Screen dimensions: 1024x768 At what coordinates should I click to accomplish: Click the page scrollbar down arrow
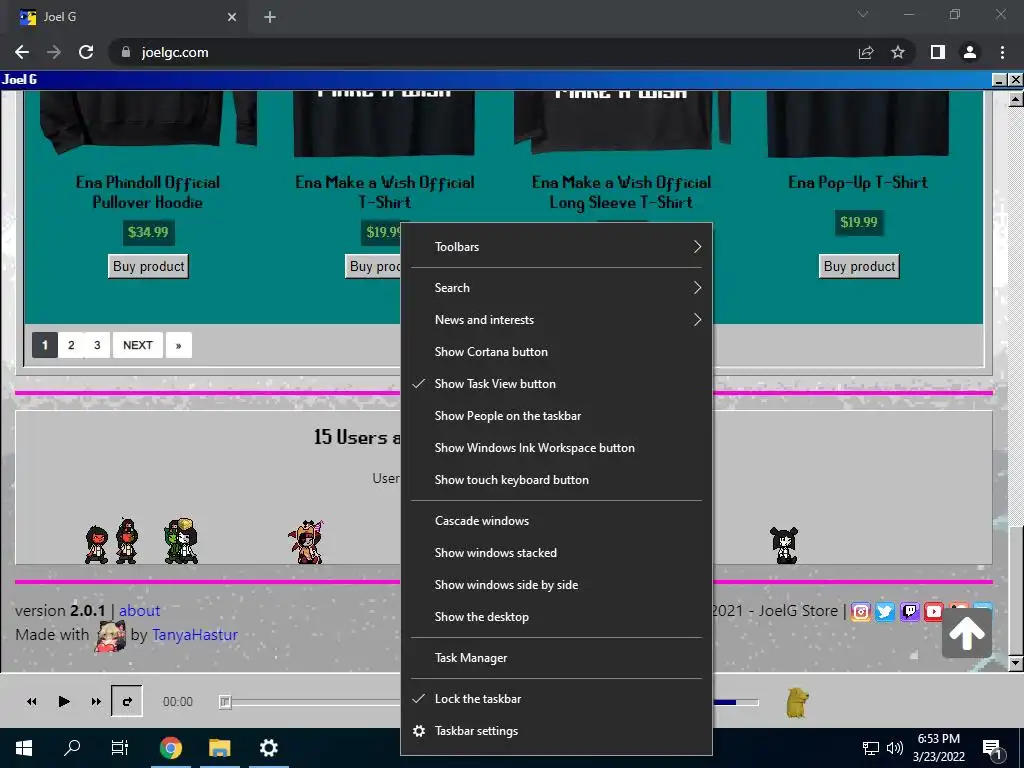[x=1016, y=664]
